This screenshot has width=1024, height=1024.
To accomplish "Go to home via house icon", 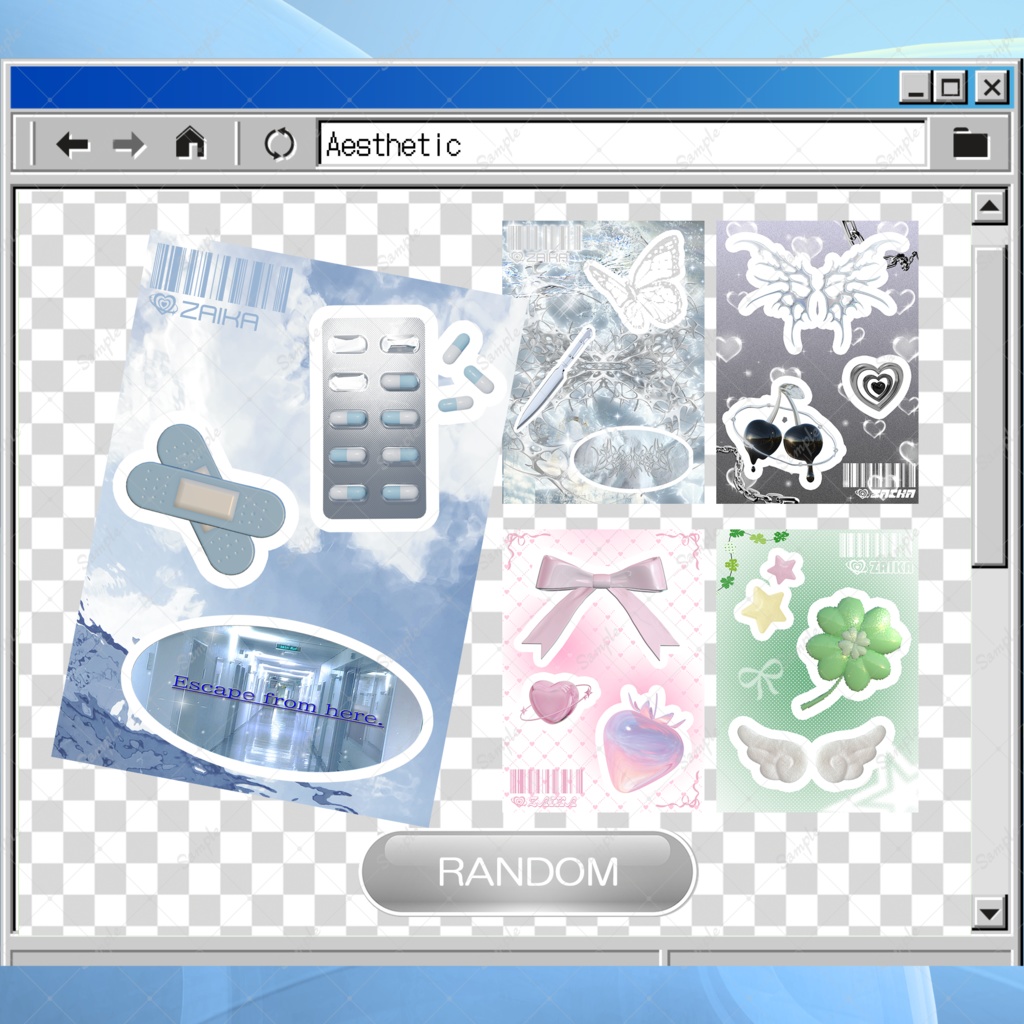I will pyautogui.click(x=190, y=143).
